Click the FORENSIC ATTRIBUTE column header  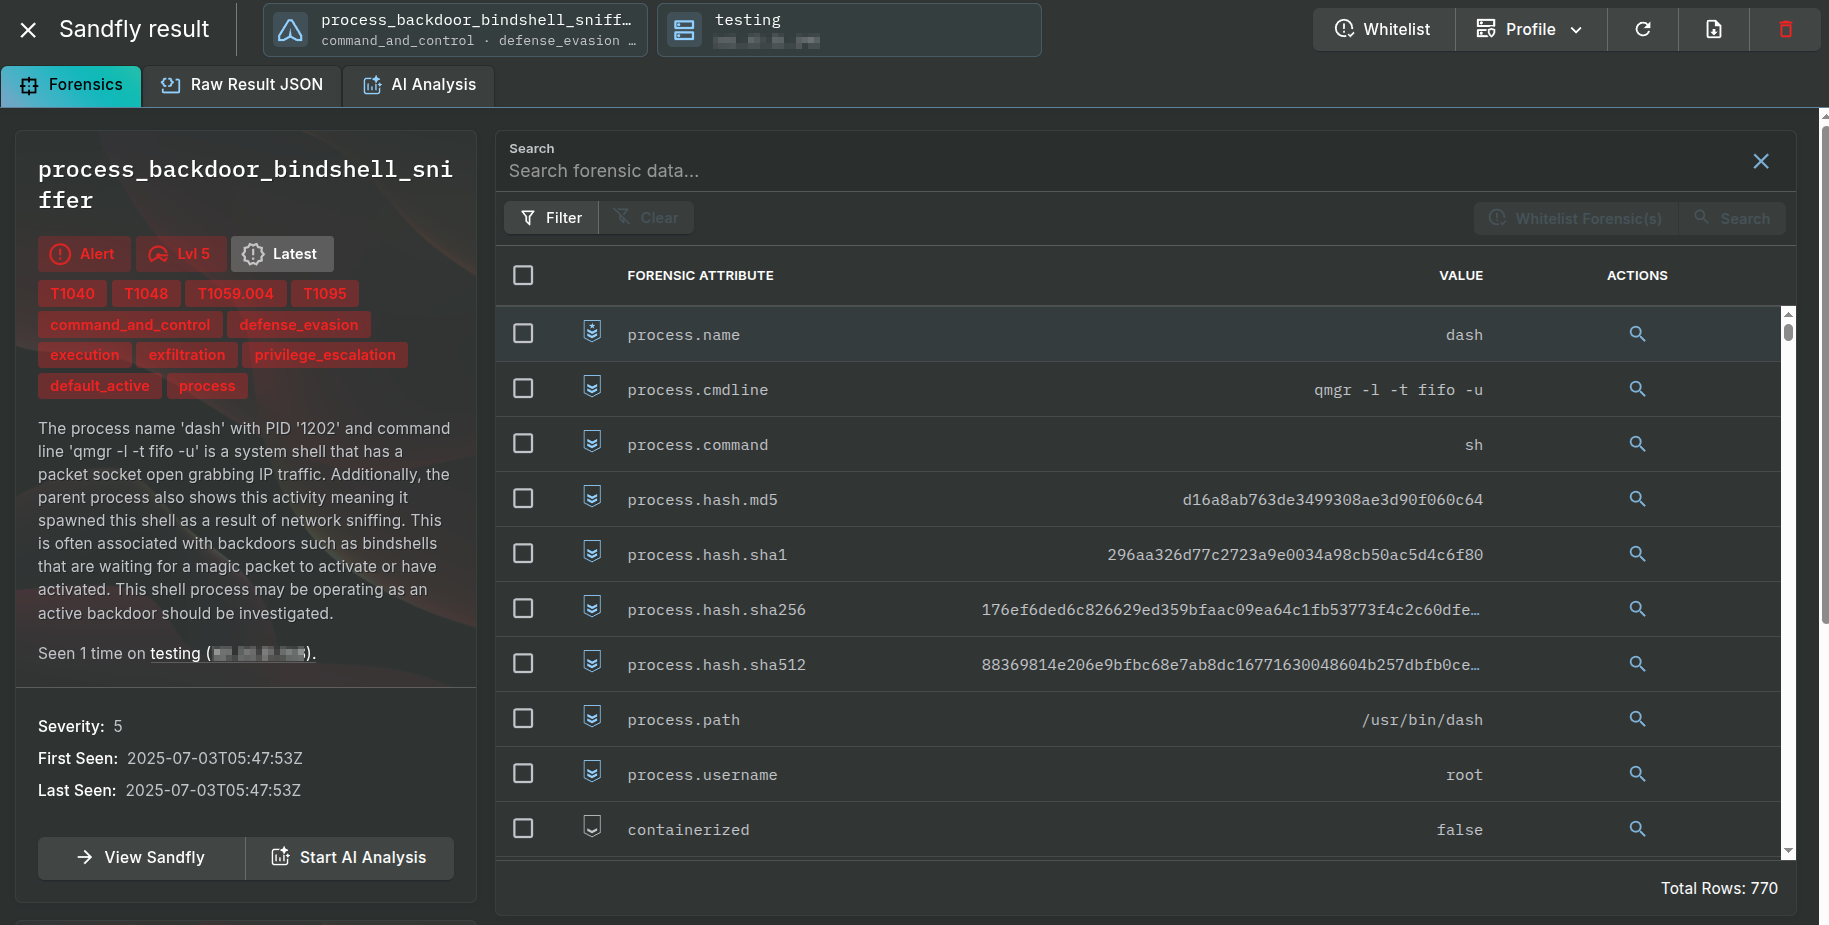(700, 275)
